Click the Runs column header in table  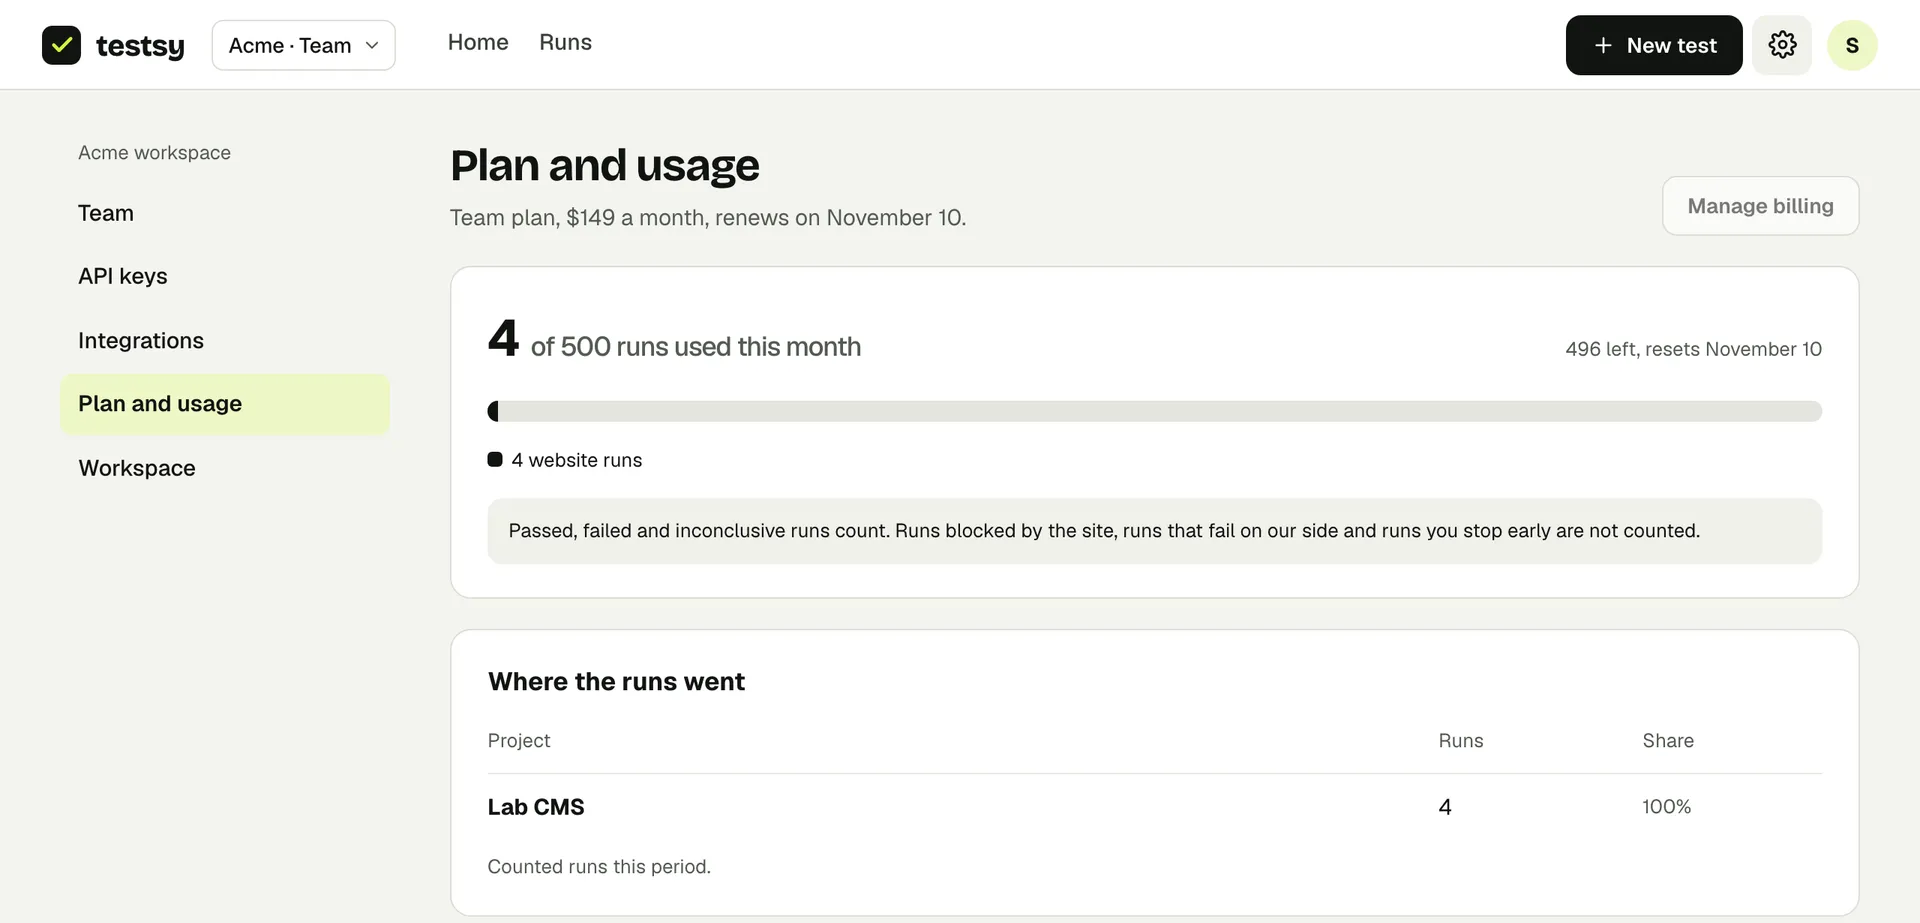(x=1461, y=741)
